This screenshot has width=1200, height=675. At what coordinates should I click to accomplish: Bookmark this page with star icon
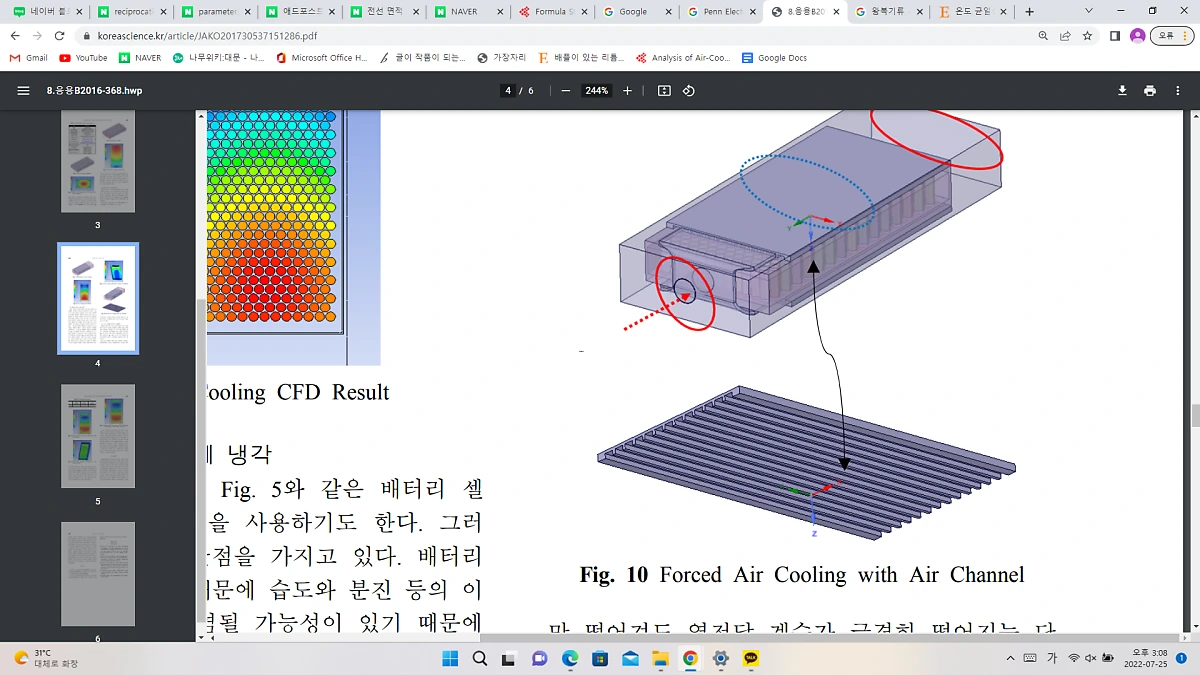(1087, 35)
